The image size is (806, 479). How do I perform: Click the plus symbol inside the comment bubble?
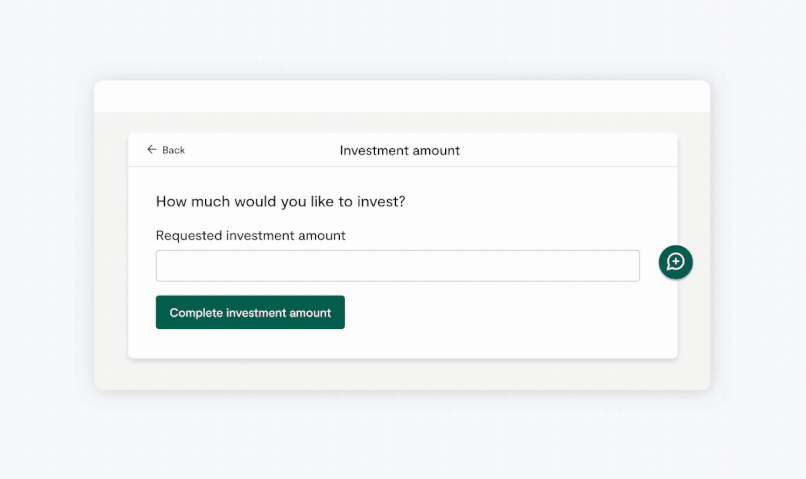(676, 262)
